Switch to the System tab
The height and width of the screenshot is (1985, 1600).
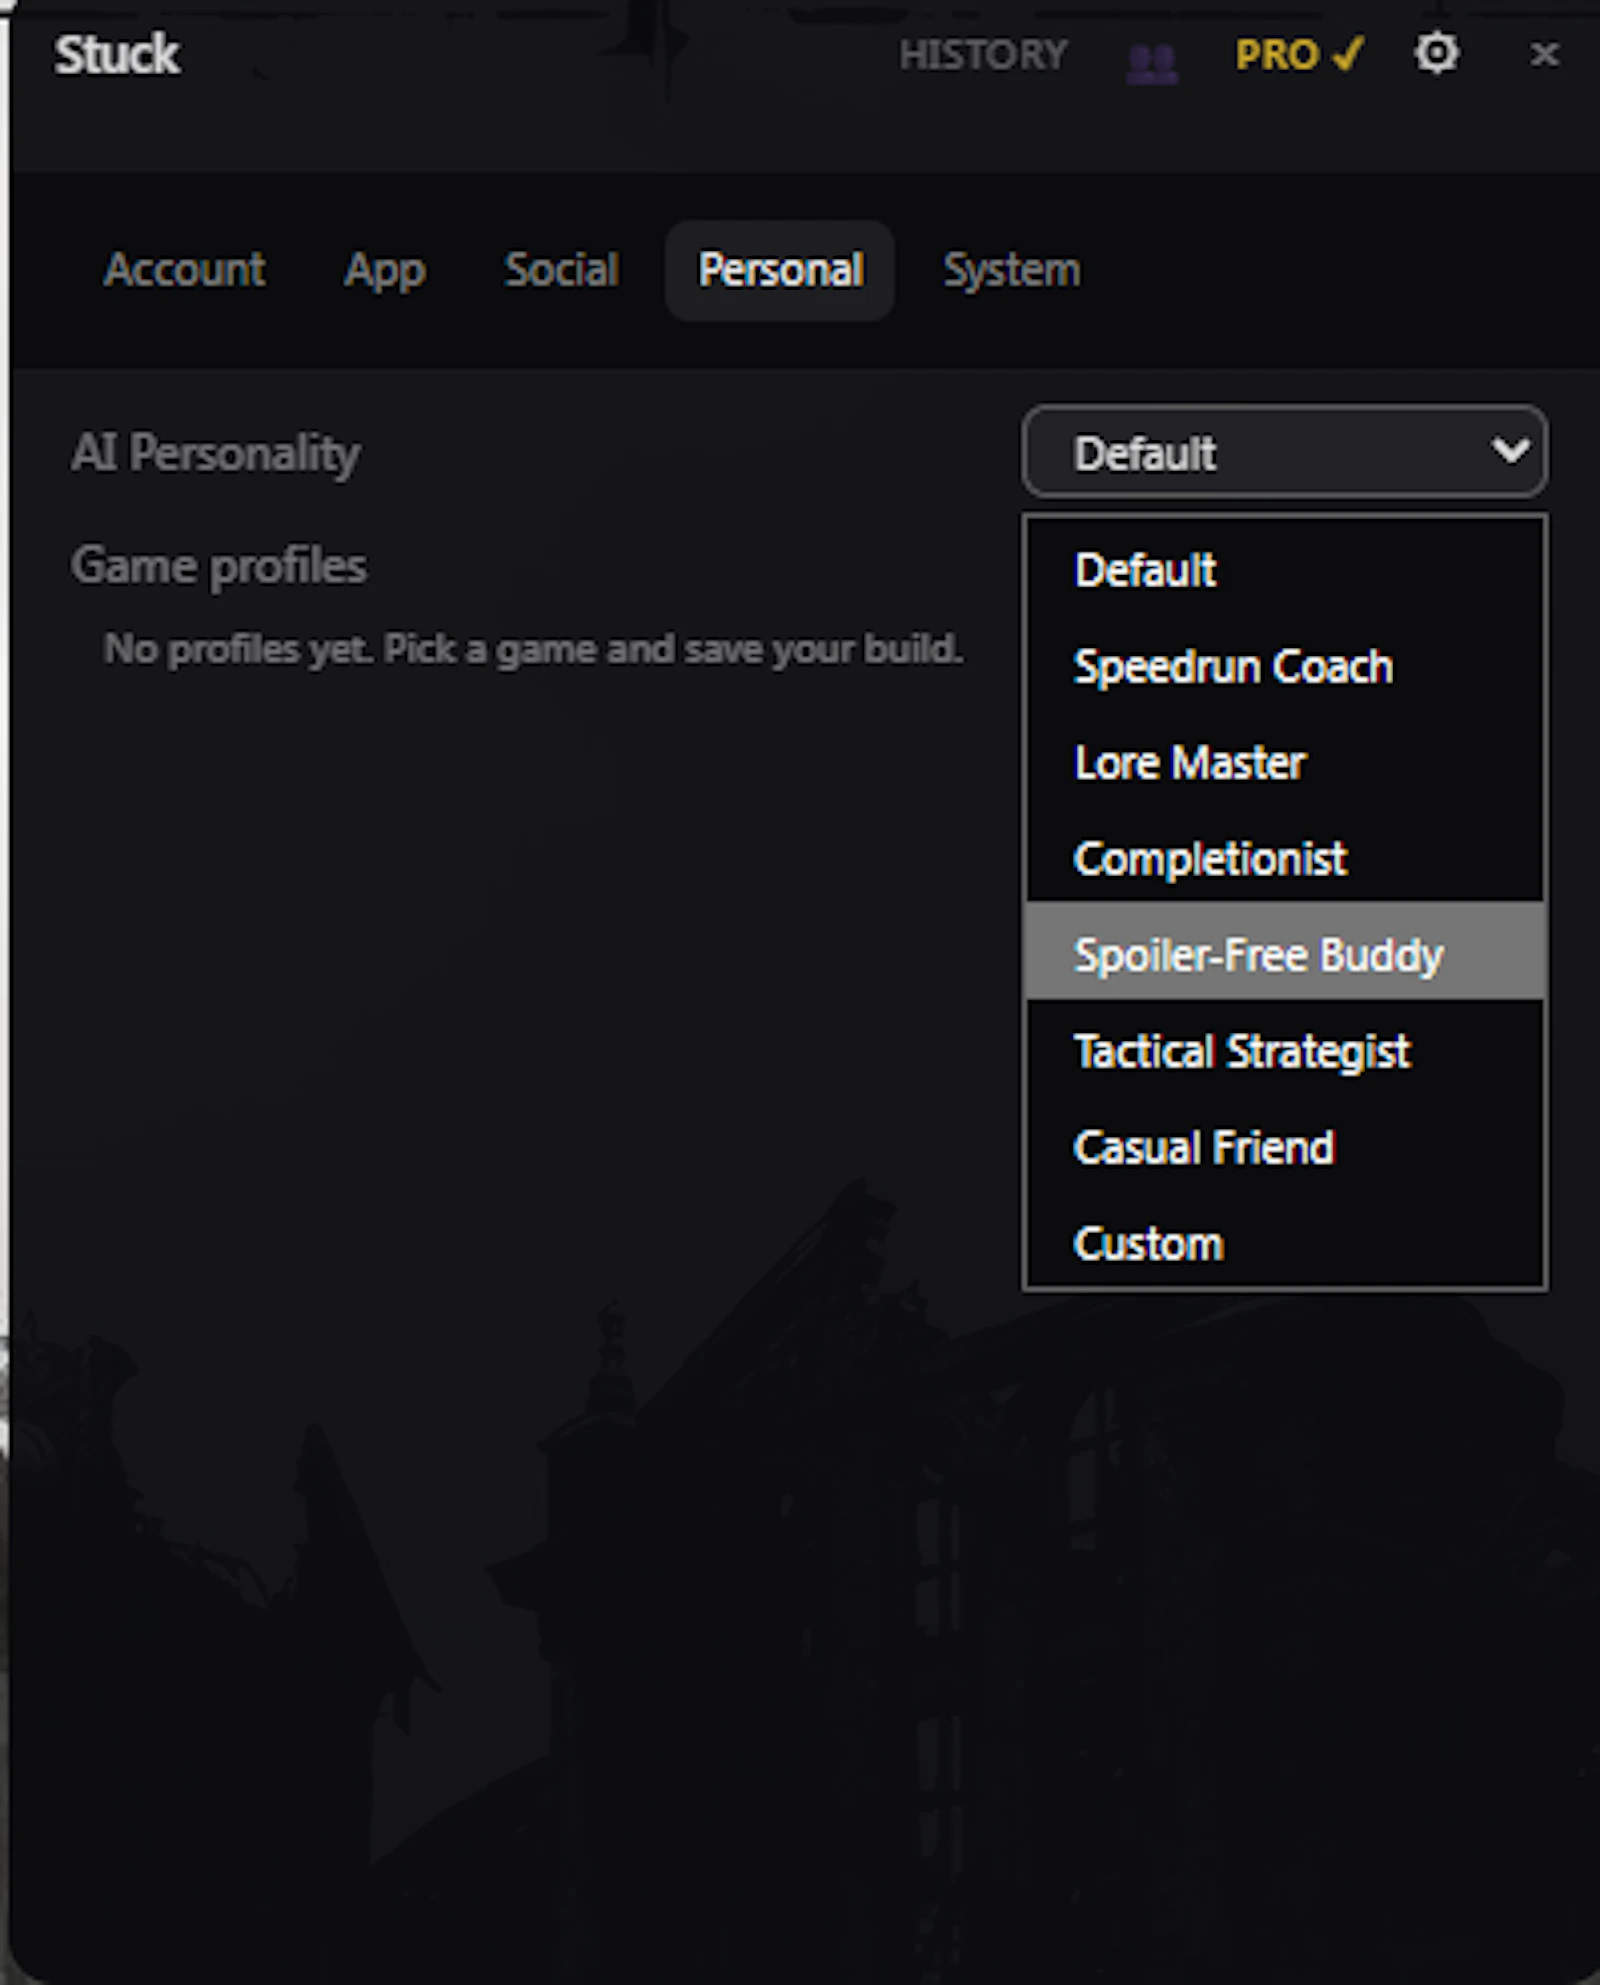[1012, 270]
